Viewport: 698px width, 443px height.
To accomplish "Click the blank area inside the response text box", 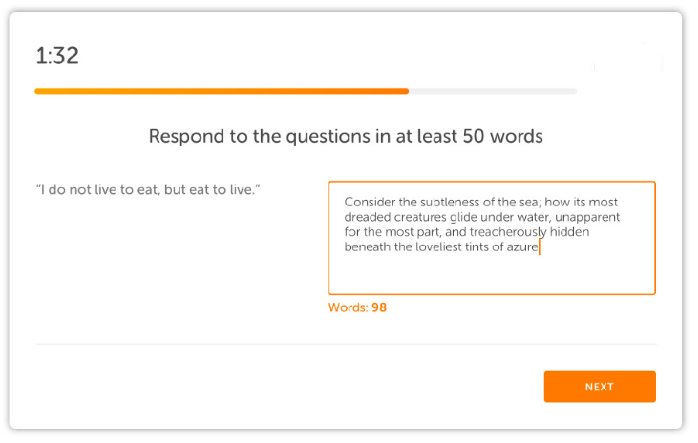I will click(x=491, y=274).
